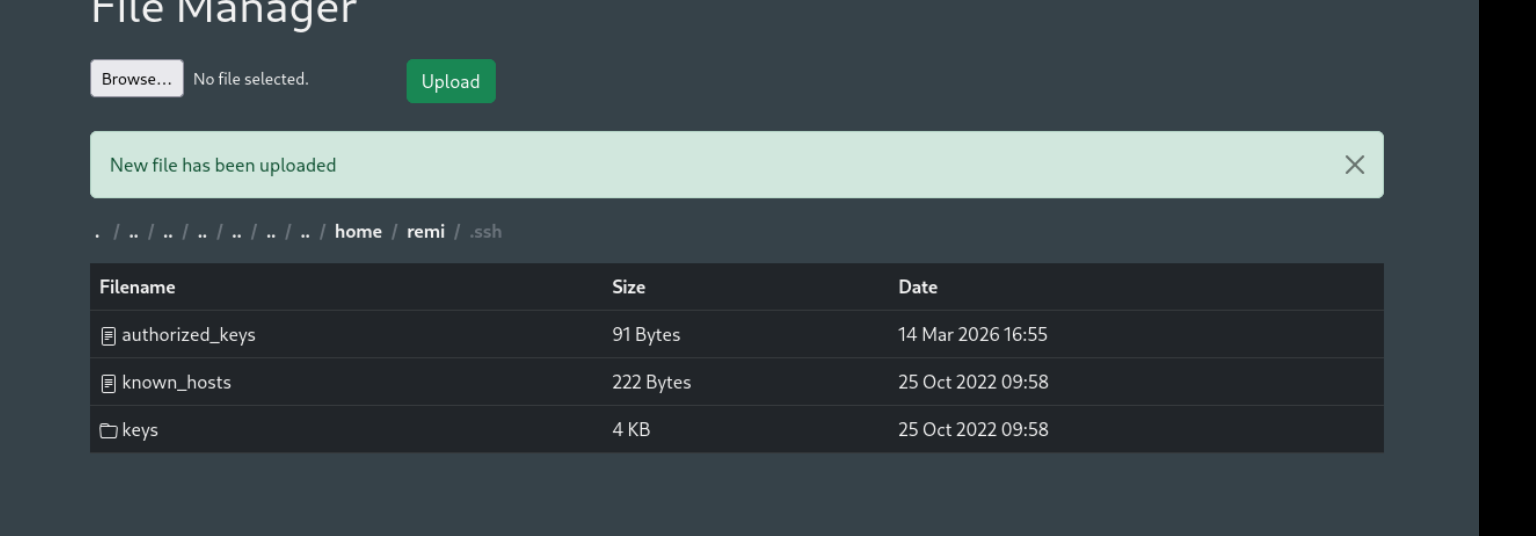Open the known_hosts file
Image resolution: width=1536 pixels, height=536 pixels.
click(176, 382)
